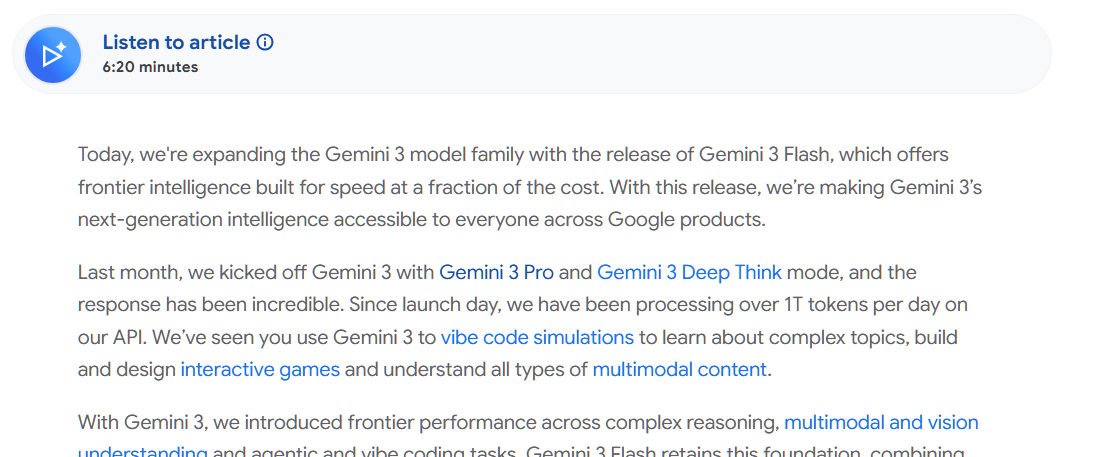Viewport: 1102px width, 457px height.
Task: Click the "Listen to article" heading text
Action: click(176, 42)
